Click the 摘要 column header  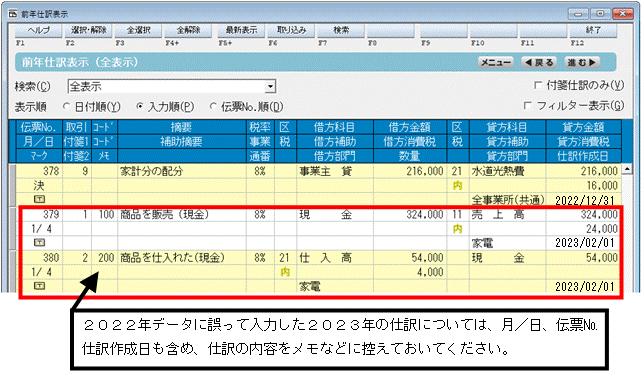pyautogui.click(x=181, y=127)
